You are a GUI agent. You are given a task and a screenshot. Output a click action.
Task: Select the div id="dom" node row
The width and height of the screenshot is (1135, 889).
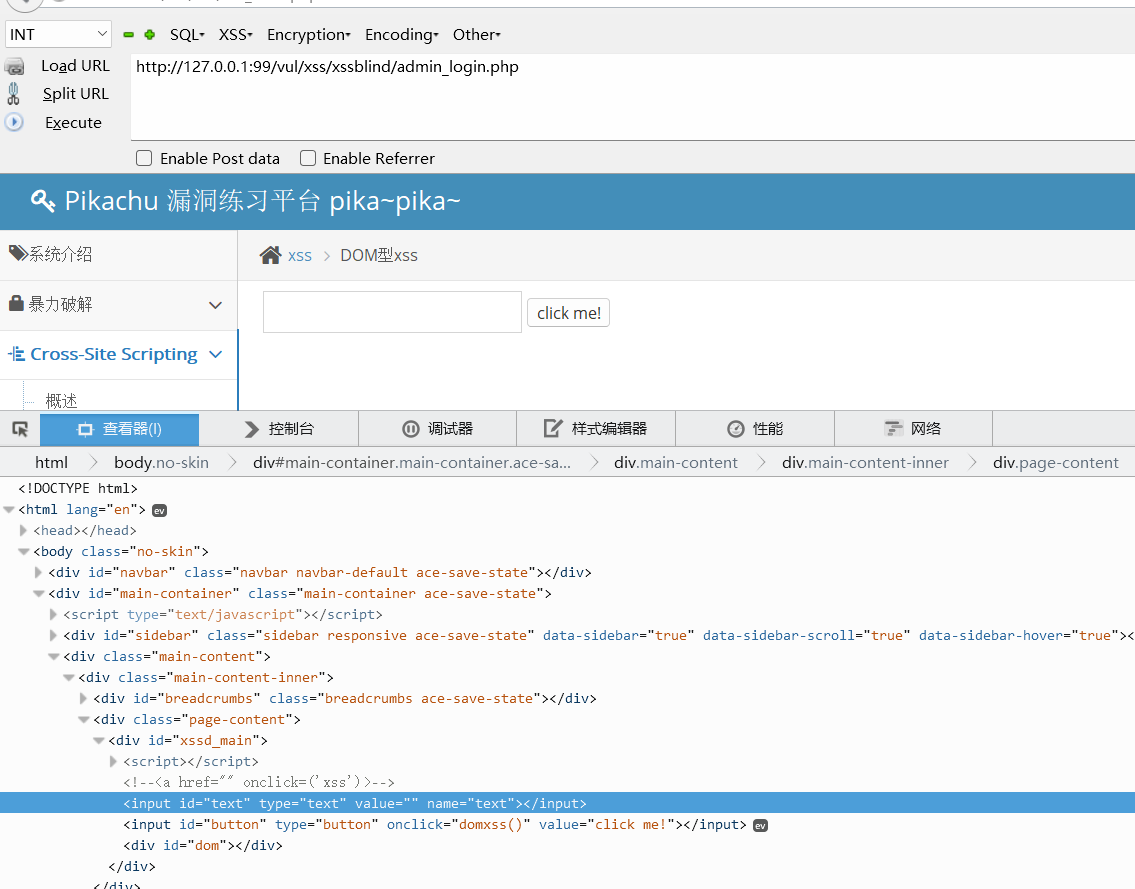pos(203,846)
